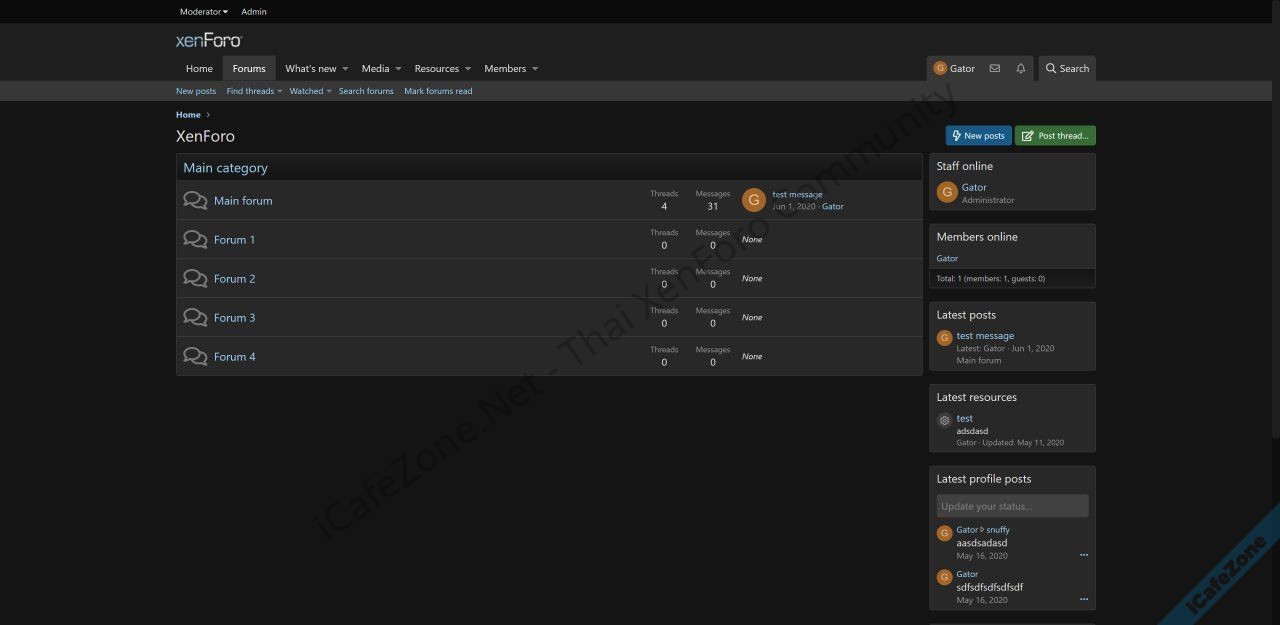The height and width of the screenshot is (625, 1280).
Task: Open the alerts bell icon
Action: tap(1020, 68)
